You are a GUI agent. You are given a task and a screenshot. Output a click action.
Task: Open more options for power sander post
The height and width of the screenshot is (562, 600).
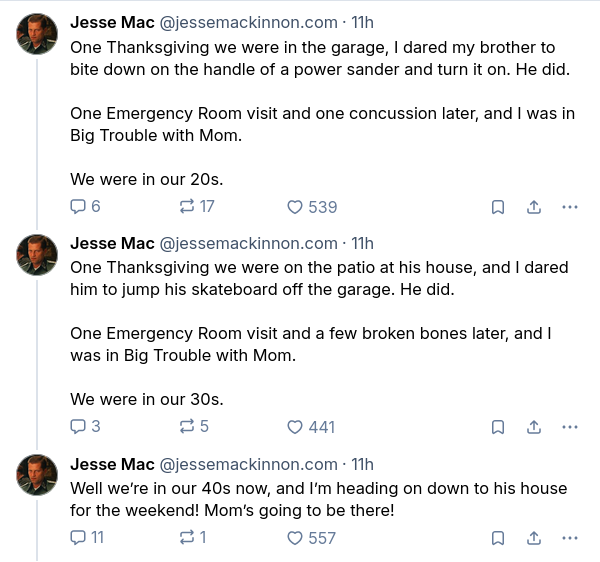570,207
